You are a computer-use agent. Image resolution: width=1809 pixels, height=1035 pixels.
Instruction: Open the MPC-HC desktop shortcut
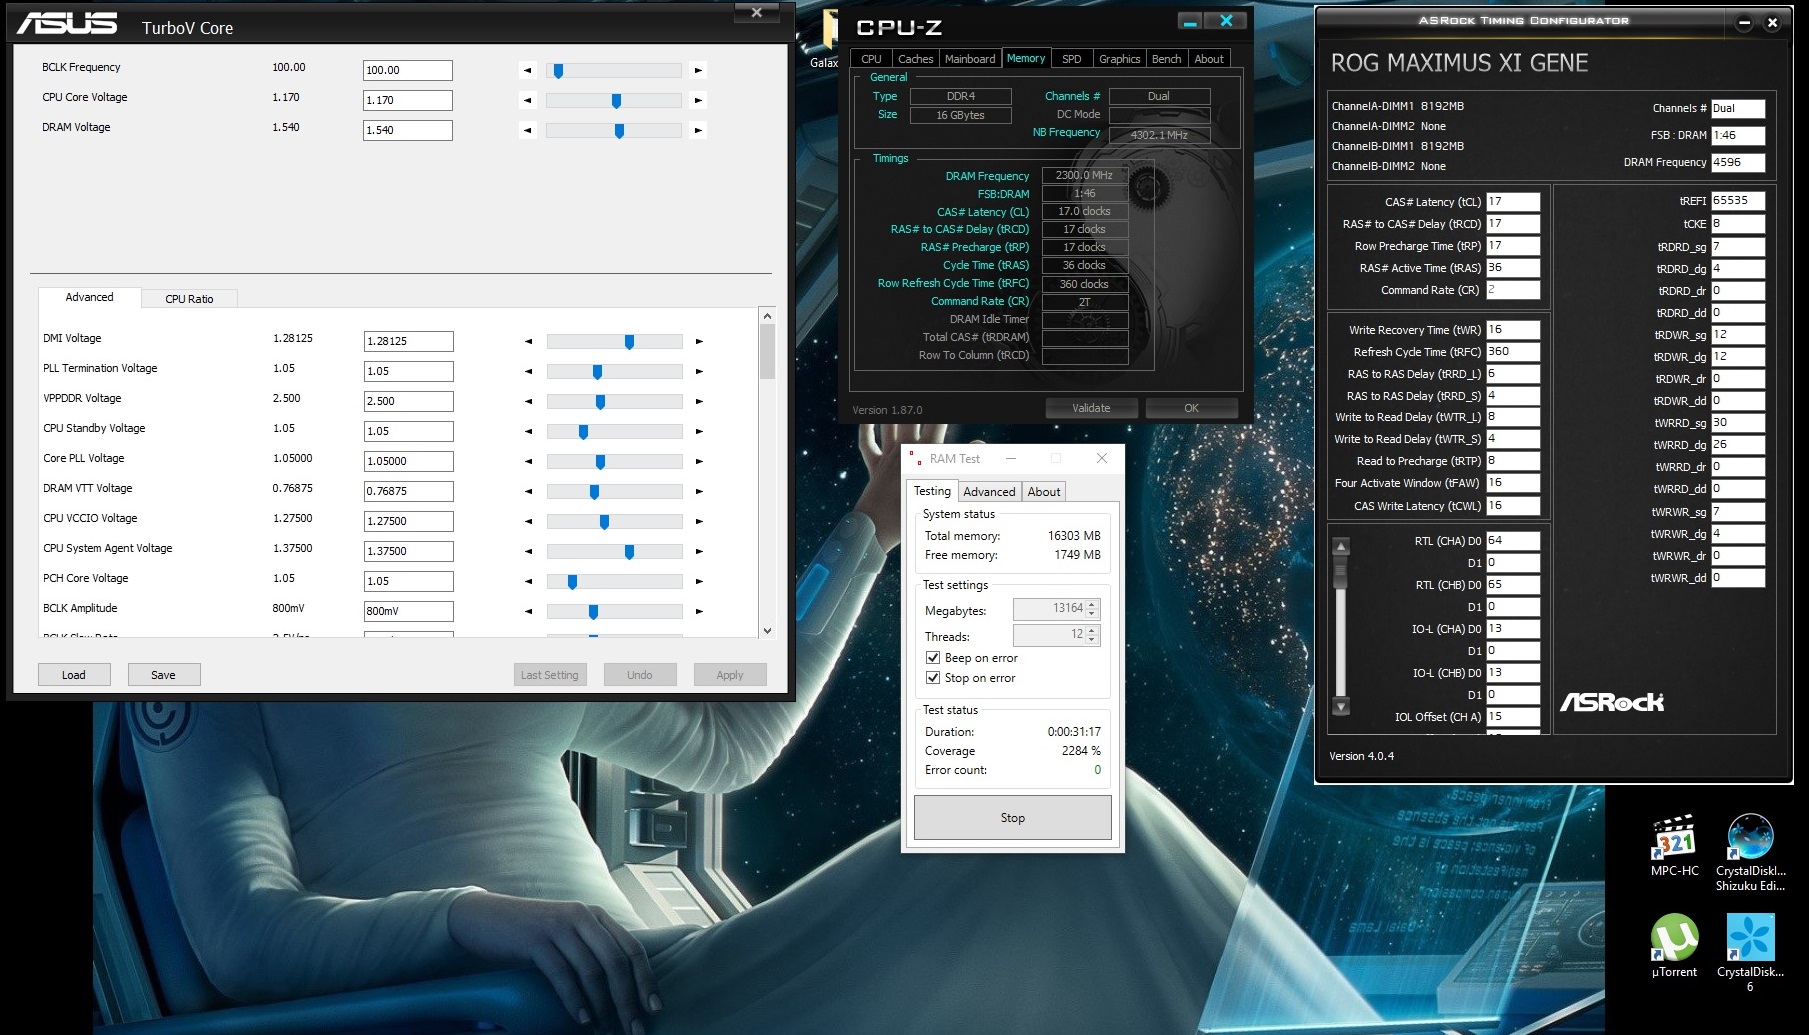pos(1674,846)
